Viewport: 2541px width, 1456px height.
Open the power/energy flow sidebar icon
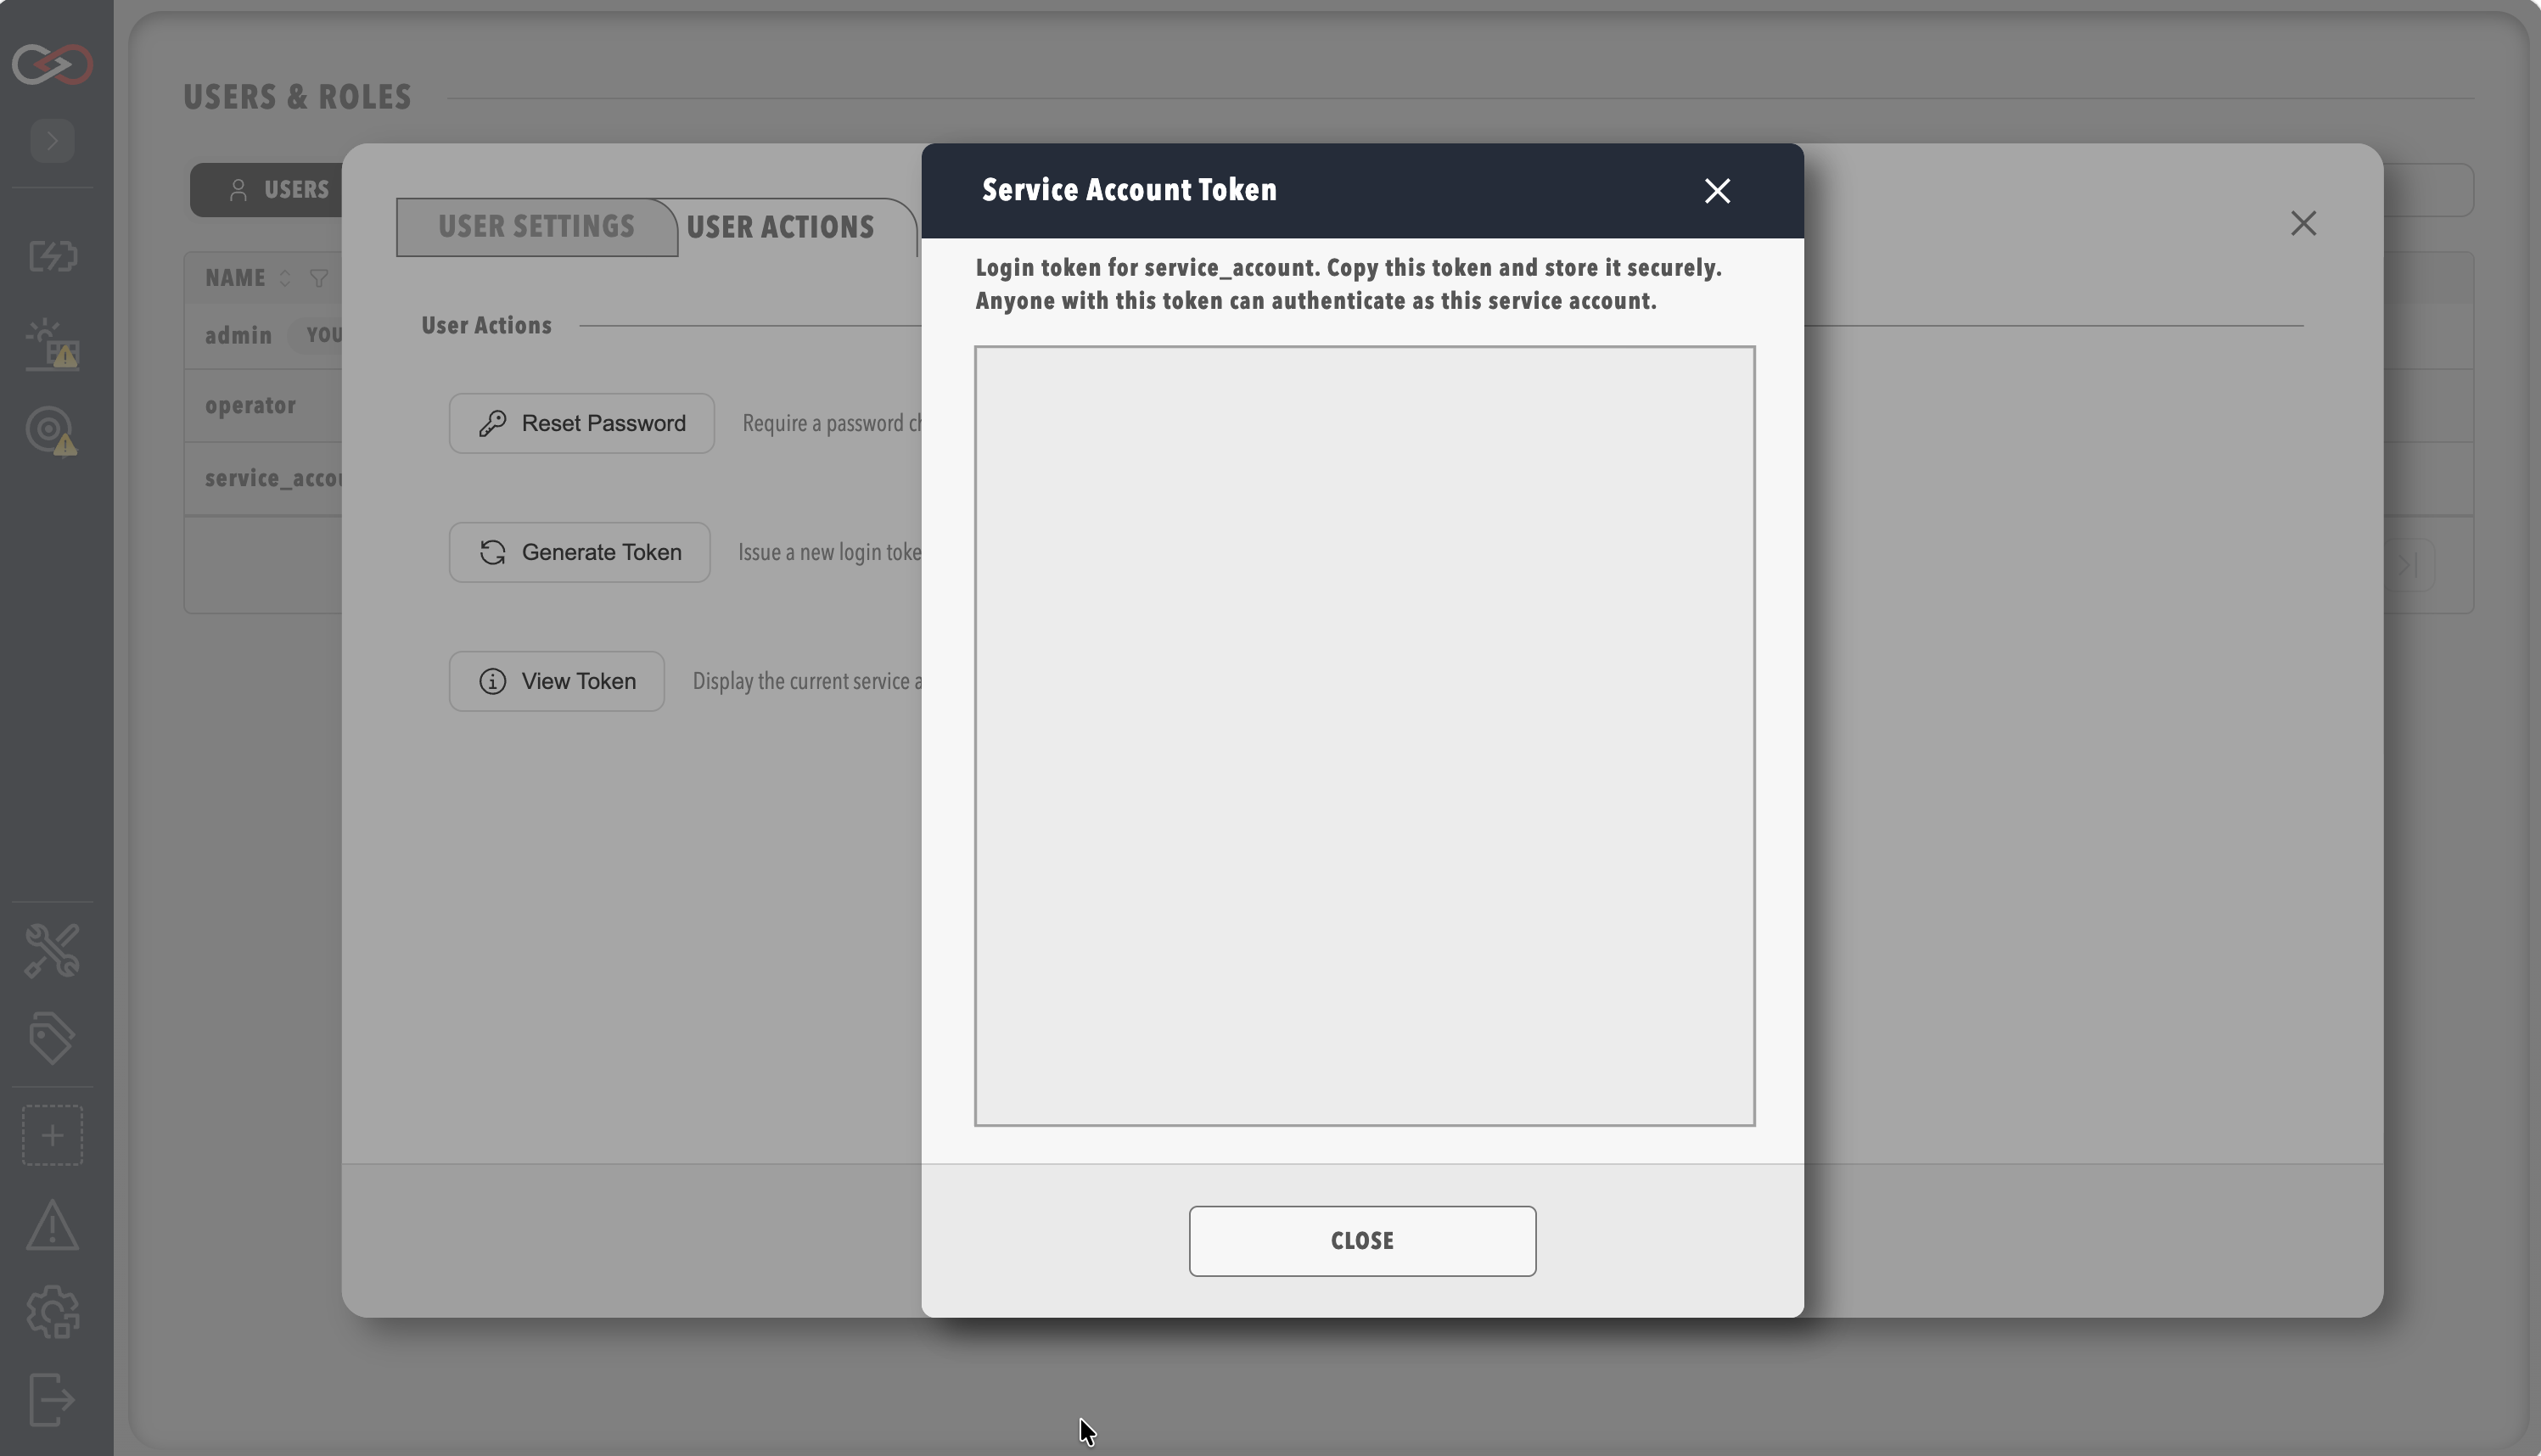pos(53,256)
